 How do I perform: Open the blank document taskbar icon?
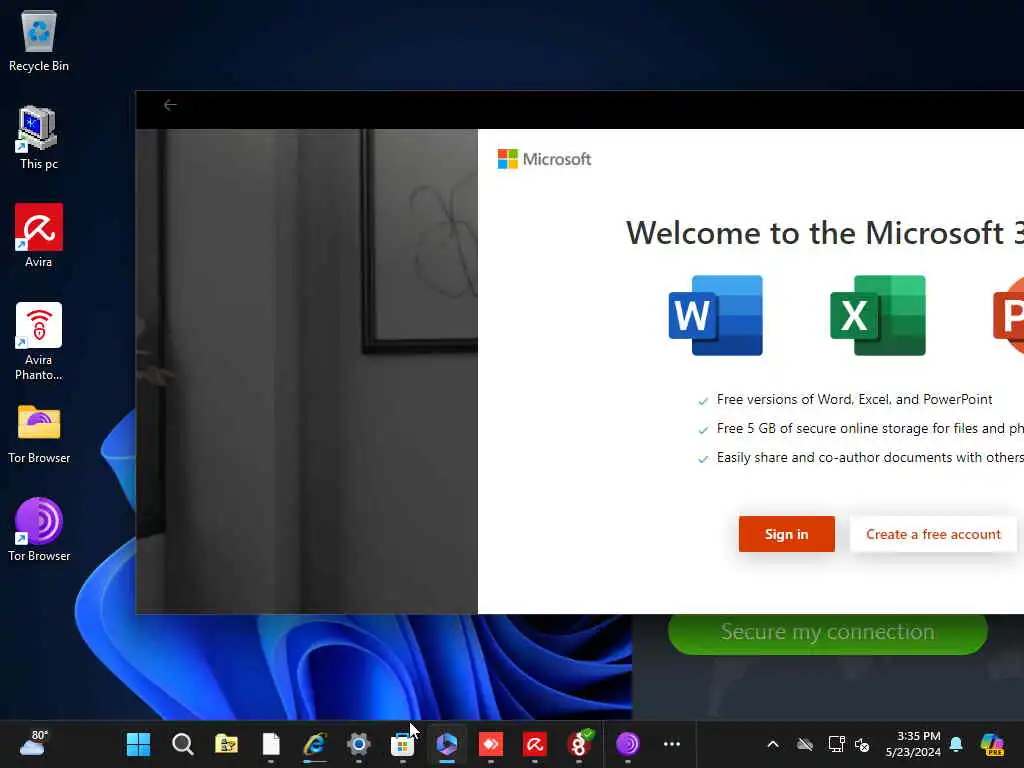click(271, 744)
